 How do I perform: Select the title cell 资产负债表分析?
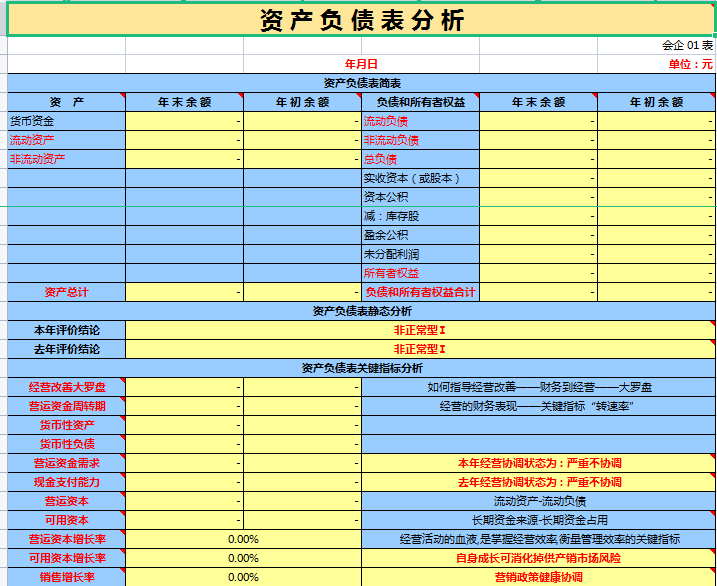pos(361,20)
